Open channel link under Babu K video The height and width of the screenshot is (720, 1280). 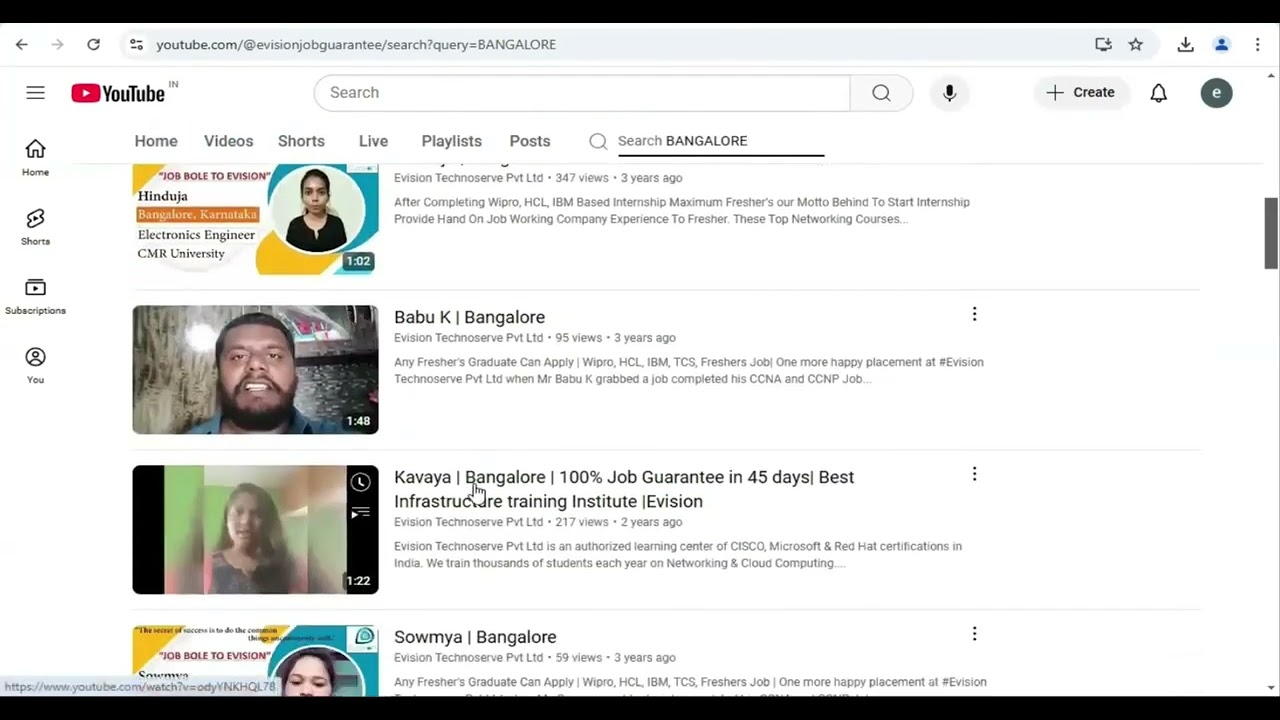click(x=468, y=338)
